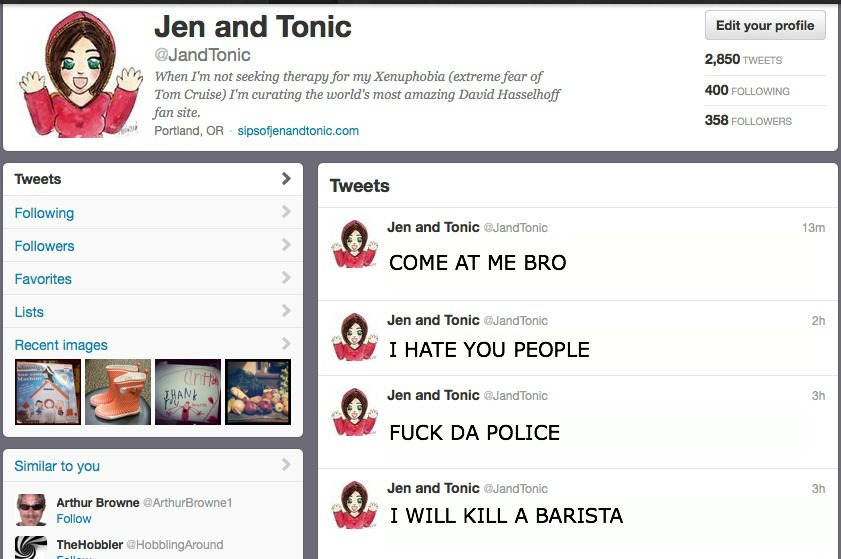Click avatar beside I WILL KILL A BARISTA tweet

coord(355,505)
